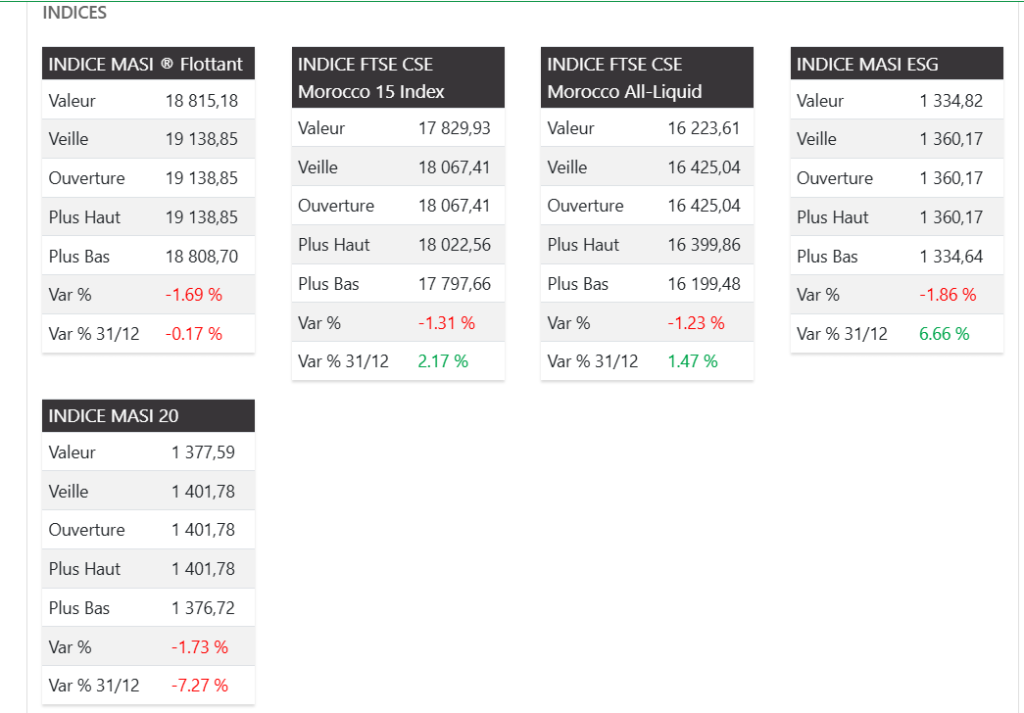1024x713 pixels.
Task: Click Morocco 15 Index value 17 829,93
Action: 454,128
